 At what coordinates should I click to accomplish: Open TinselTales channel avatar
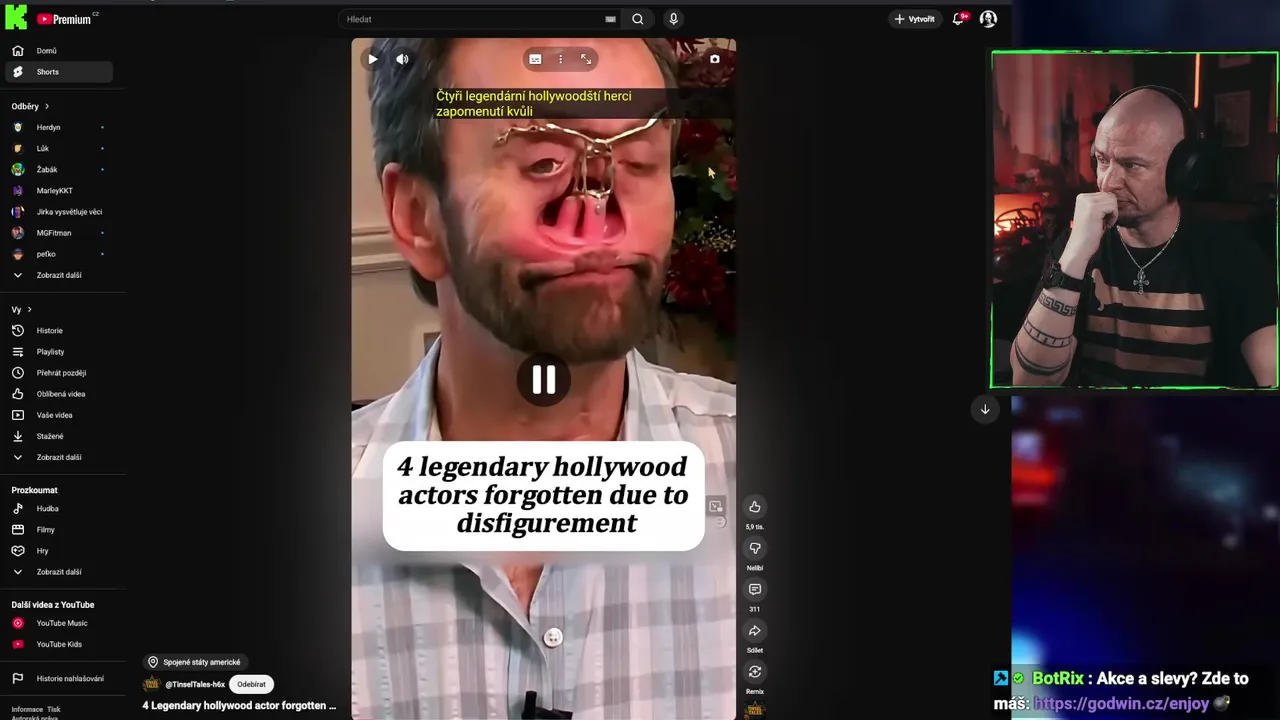pos(152,684)
